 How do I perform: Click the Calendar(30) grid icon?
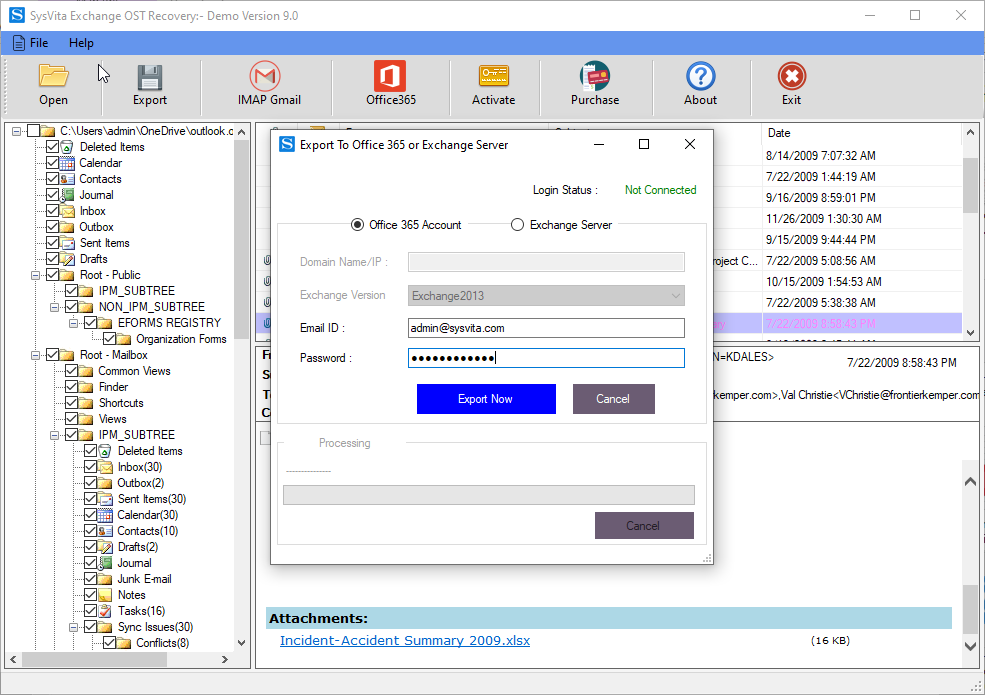pyautogui.click(x=105, y=515)
